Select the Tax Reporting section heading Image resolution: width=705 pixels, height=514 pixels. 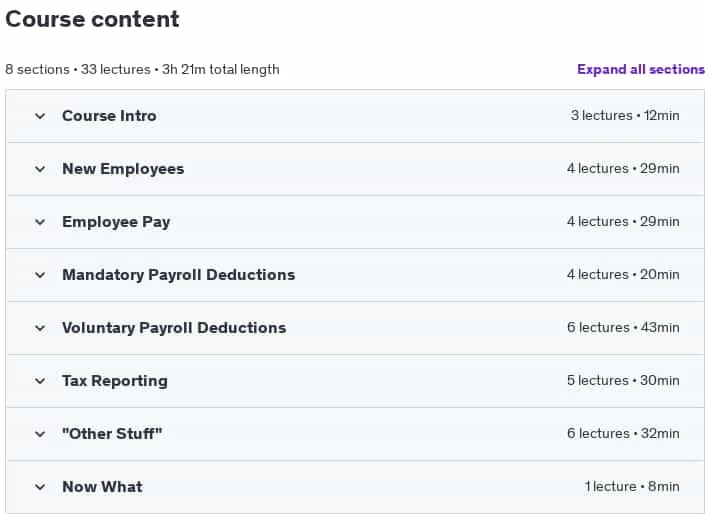click(115, 381)
